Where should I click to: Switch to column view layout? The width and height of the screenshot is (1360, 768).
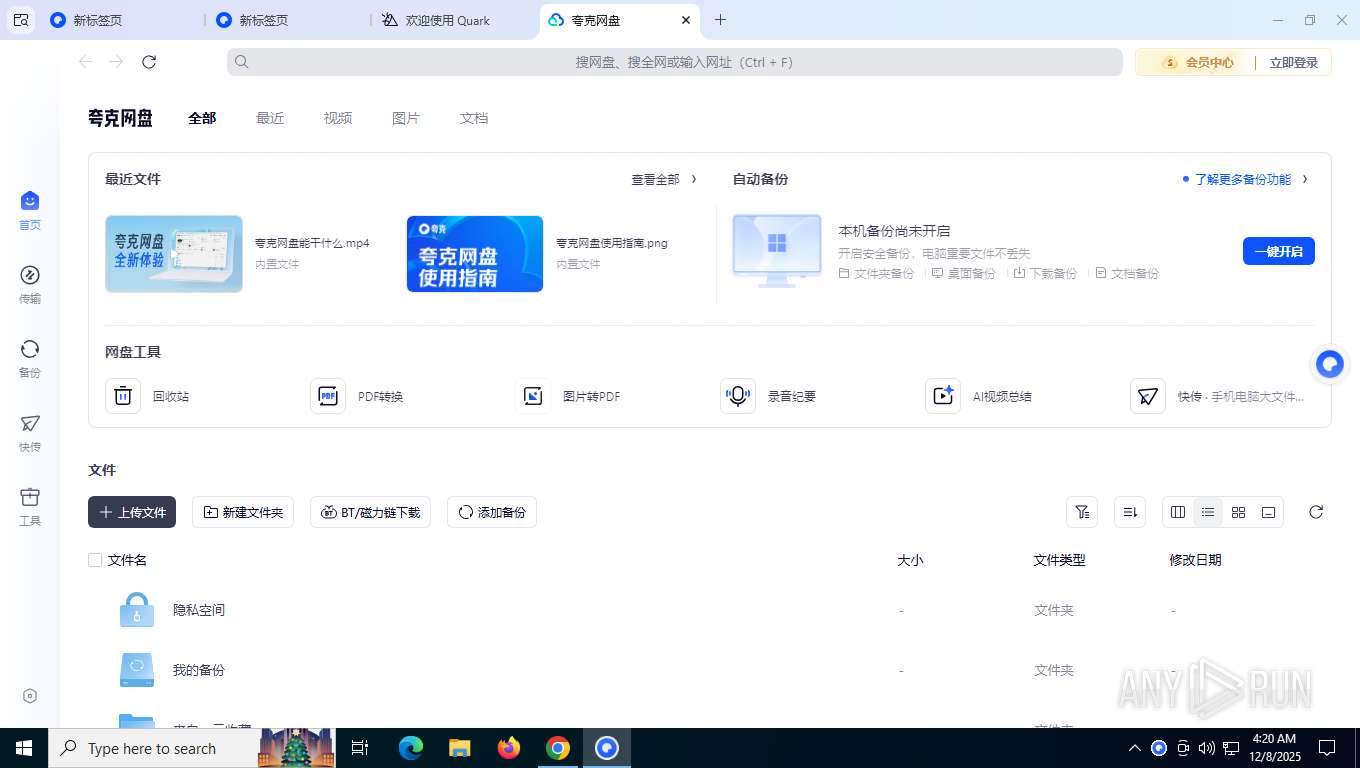point(1178,512)
